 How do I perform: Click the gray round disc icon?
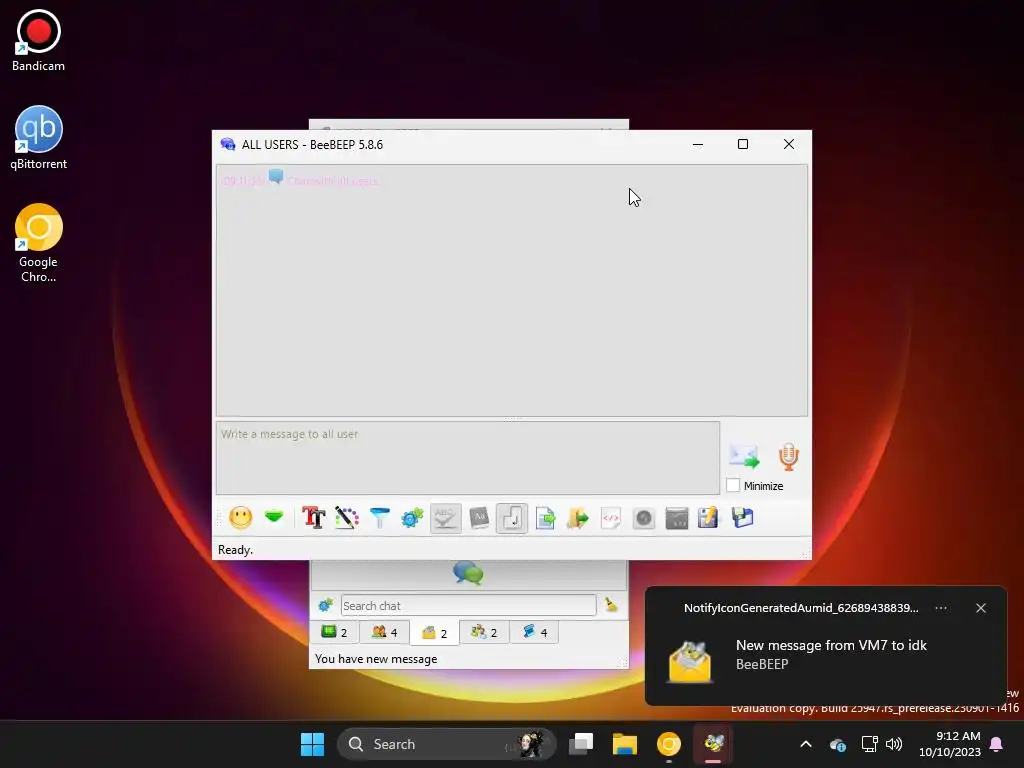point(644,518)
